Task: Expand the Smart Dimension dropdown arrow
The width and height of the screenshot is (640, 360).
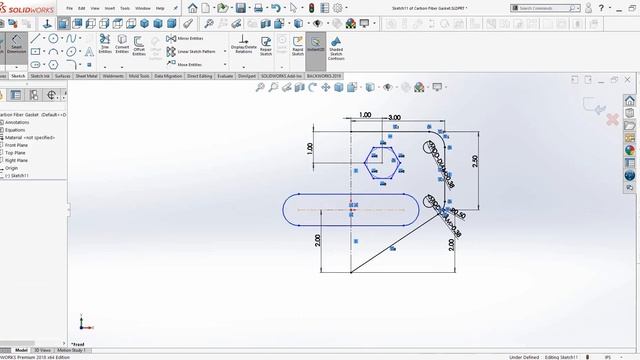Action: tap(16, 67)
